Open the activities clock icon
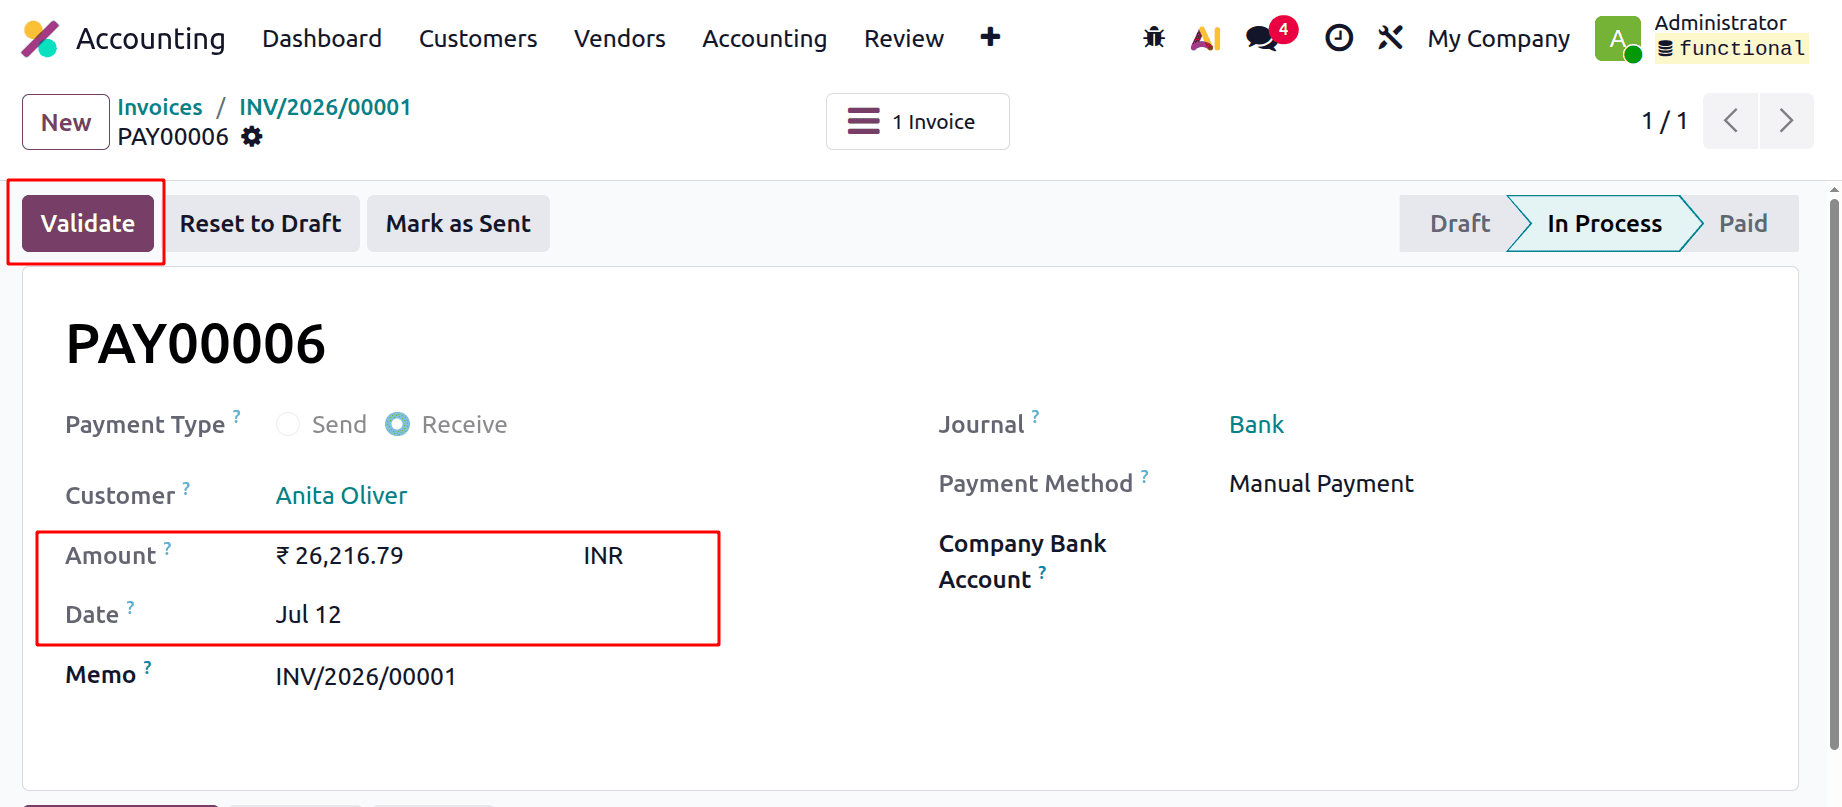 (1339, 38)
